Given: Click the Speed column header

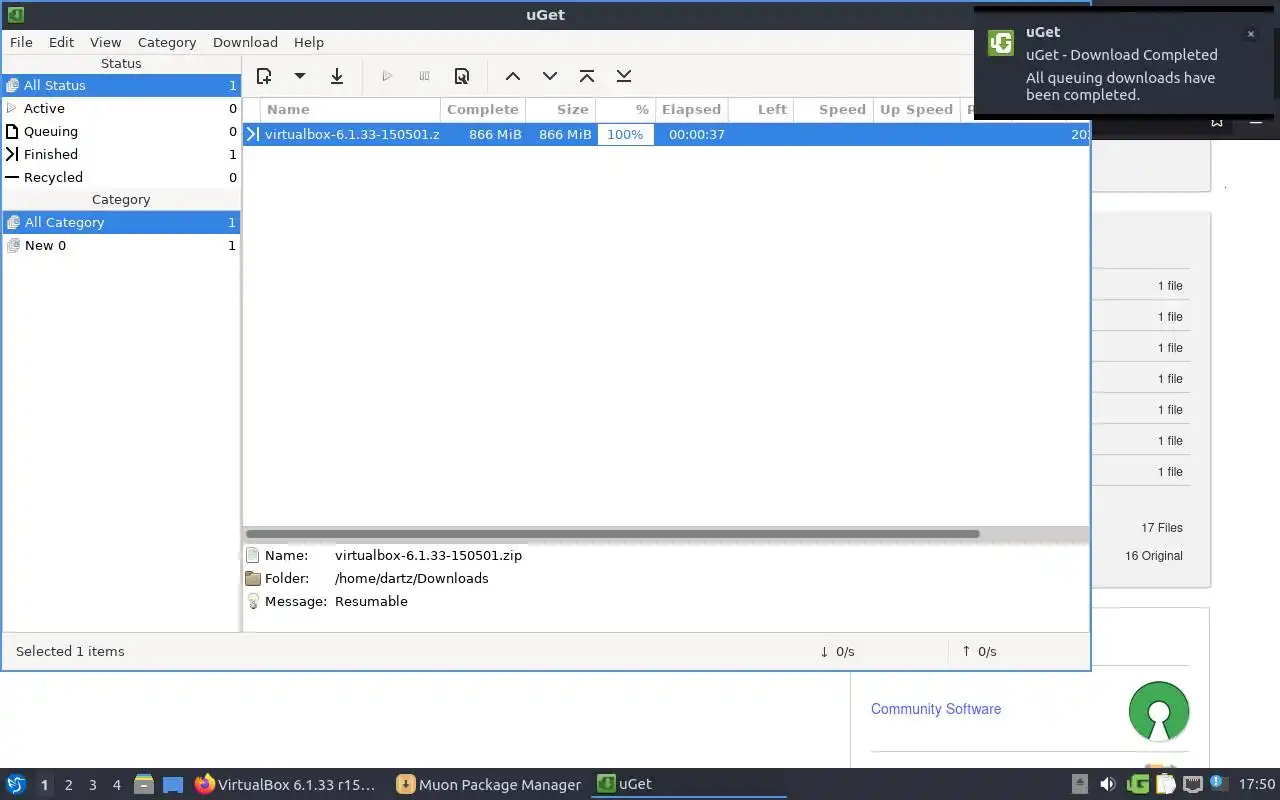Looking at the screenshot, I should pos(833,109).
